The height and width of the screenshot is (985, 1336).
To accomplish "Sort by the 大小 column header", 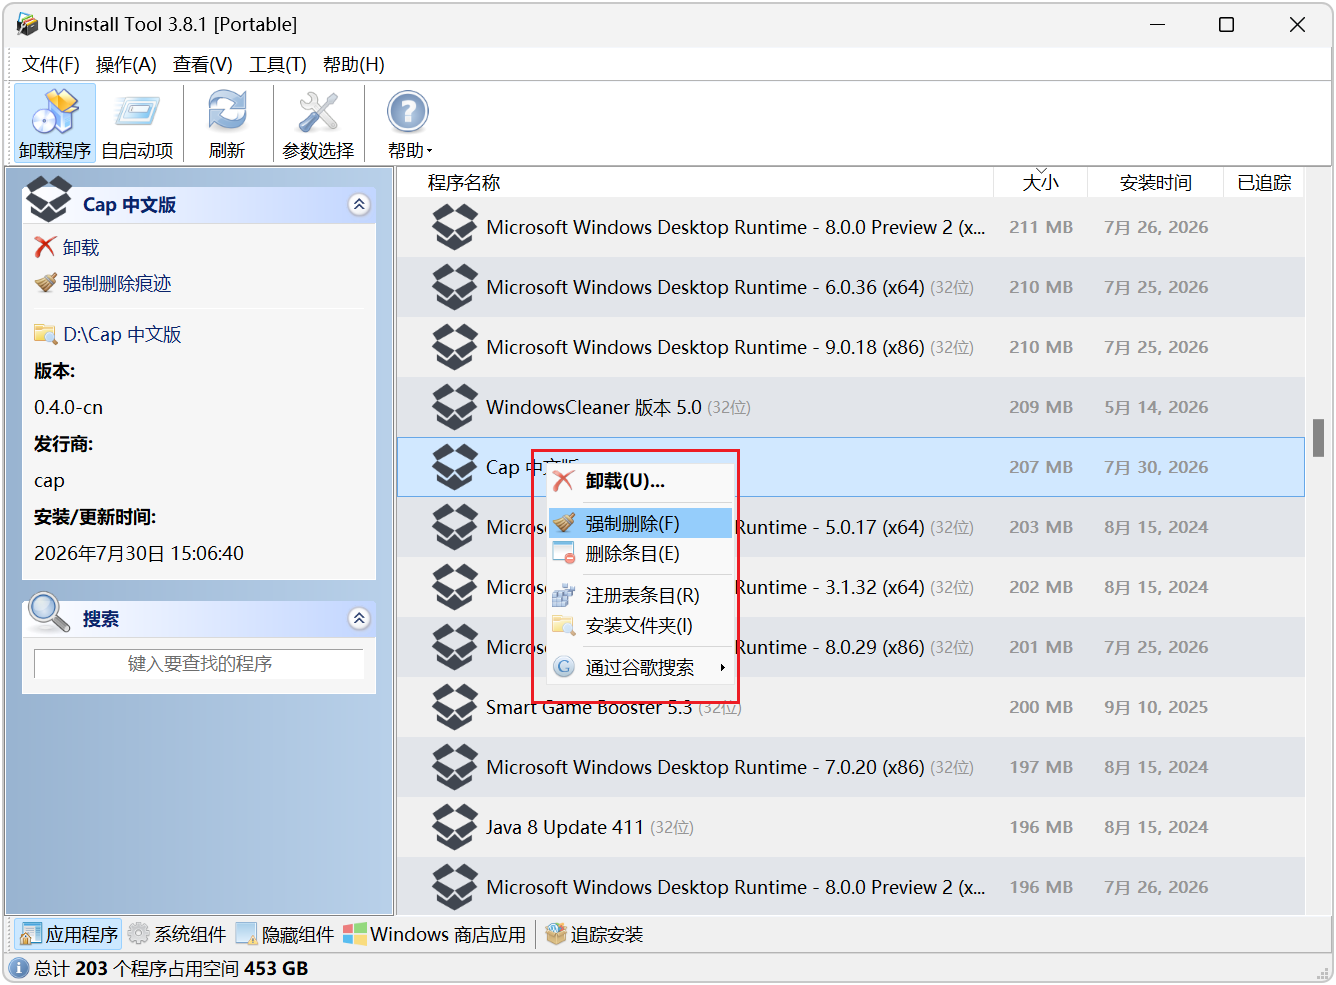I will pos(1040,182).
